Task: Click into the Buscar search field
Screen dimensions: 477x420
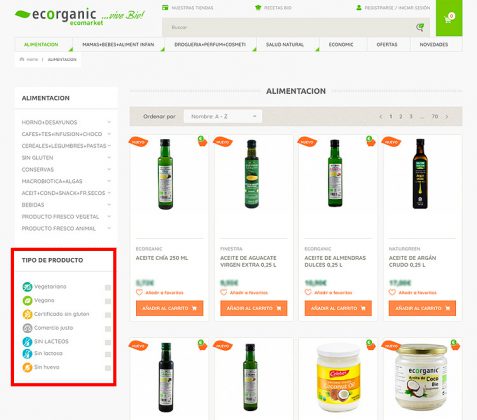Action: pos(288,27)
